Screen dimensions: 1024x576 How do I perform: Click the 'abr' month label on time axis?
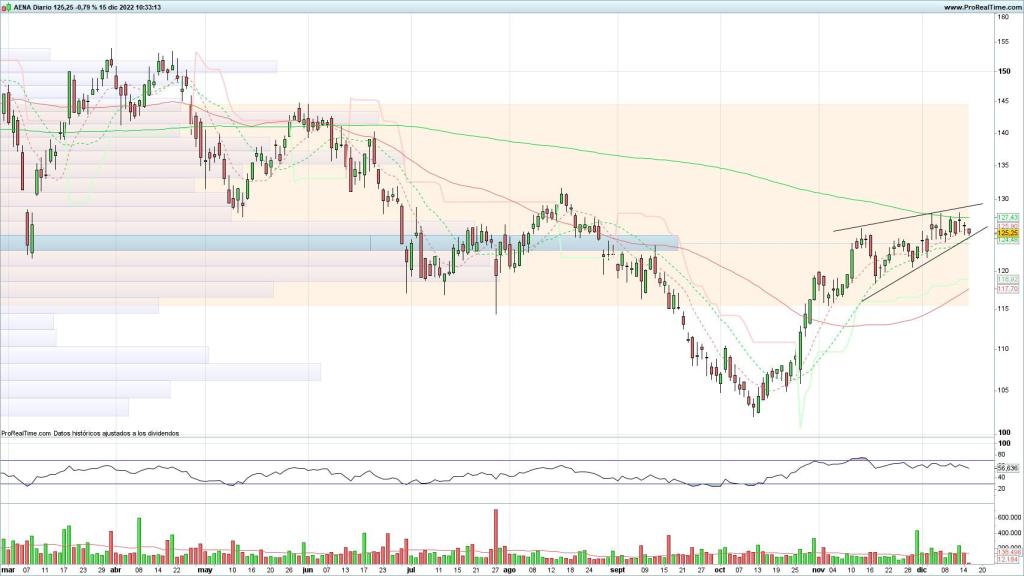click(x=115, y=569)
